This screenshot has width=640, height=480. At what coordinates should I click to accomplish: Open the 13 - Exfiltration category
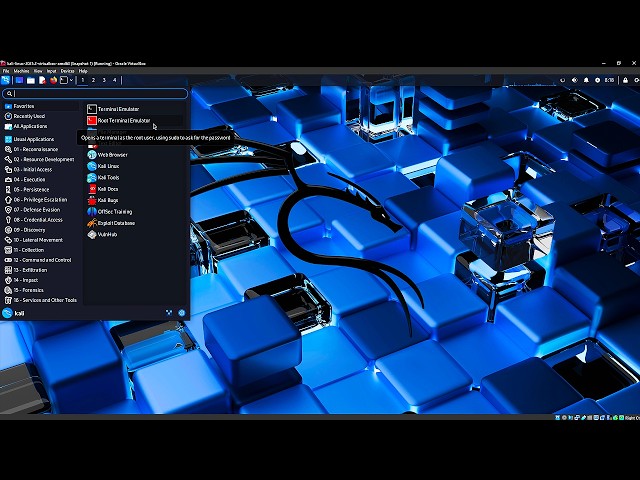pyautogui.click(x=41, y=270)
